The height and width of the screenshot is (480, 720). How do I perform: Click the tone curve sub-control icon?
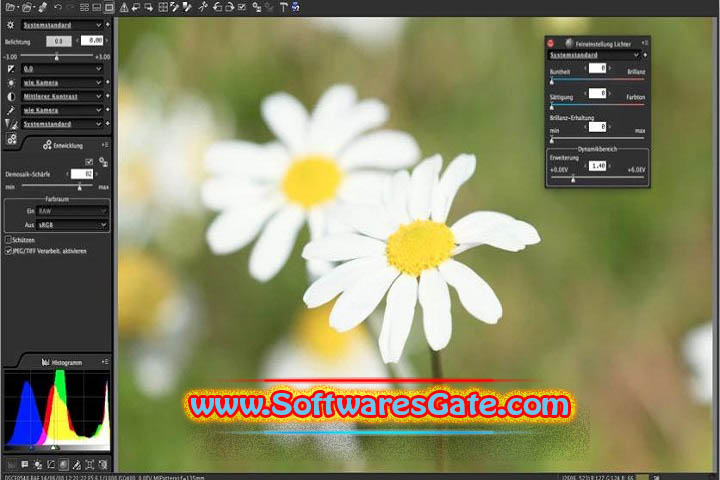click(51, 465)
